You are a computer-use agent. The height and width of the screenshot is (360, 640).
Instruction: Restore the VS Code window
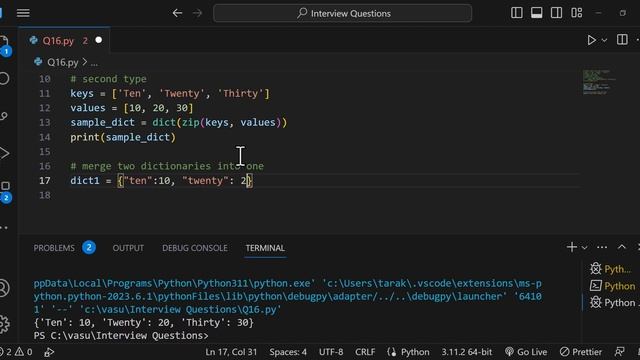[x=622, y=13]
